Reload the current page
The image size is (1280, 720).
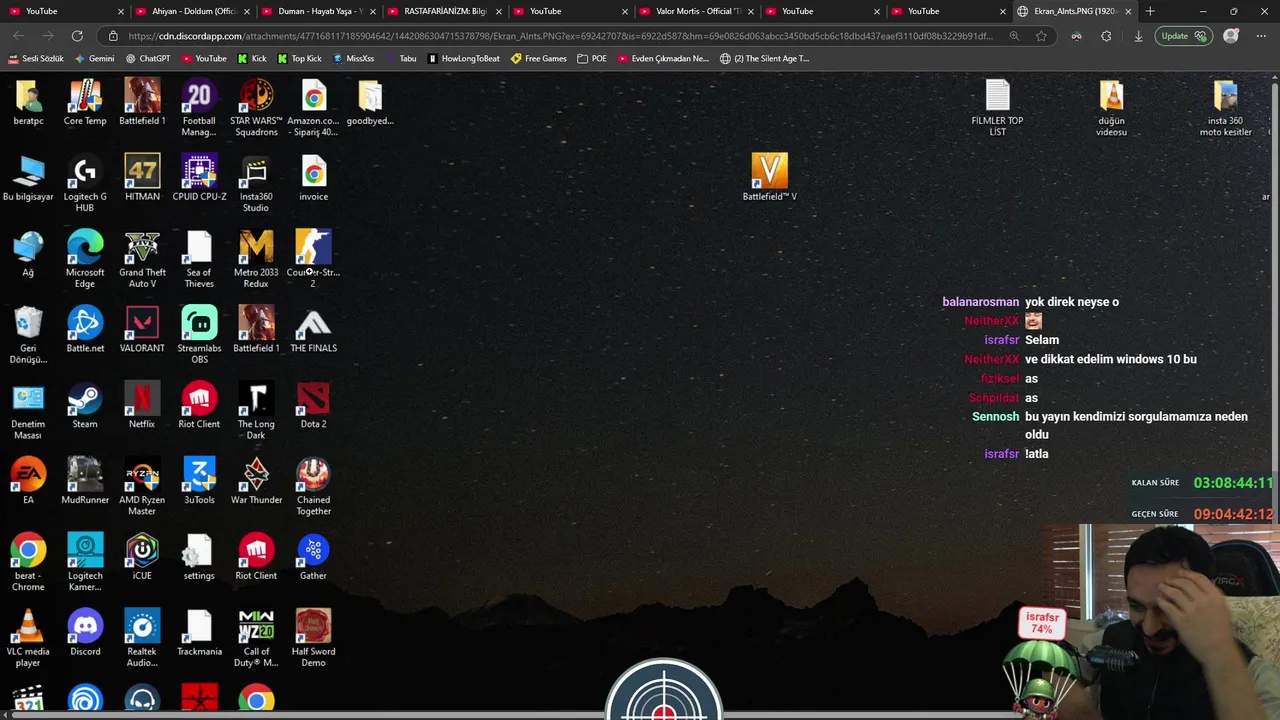pos(77,36)
